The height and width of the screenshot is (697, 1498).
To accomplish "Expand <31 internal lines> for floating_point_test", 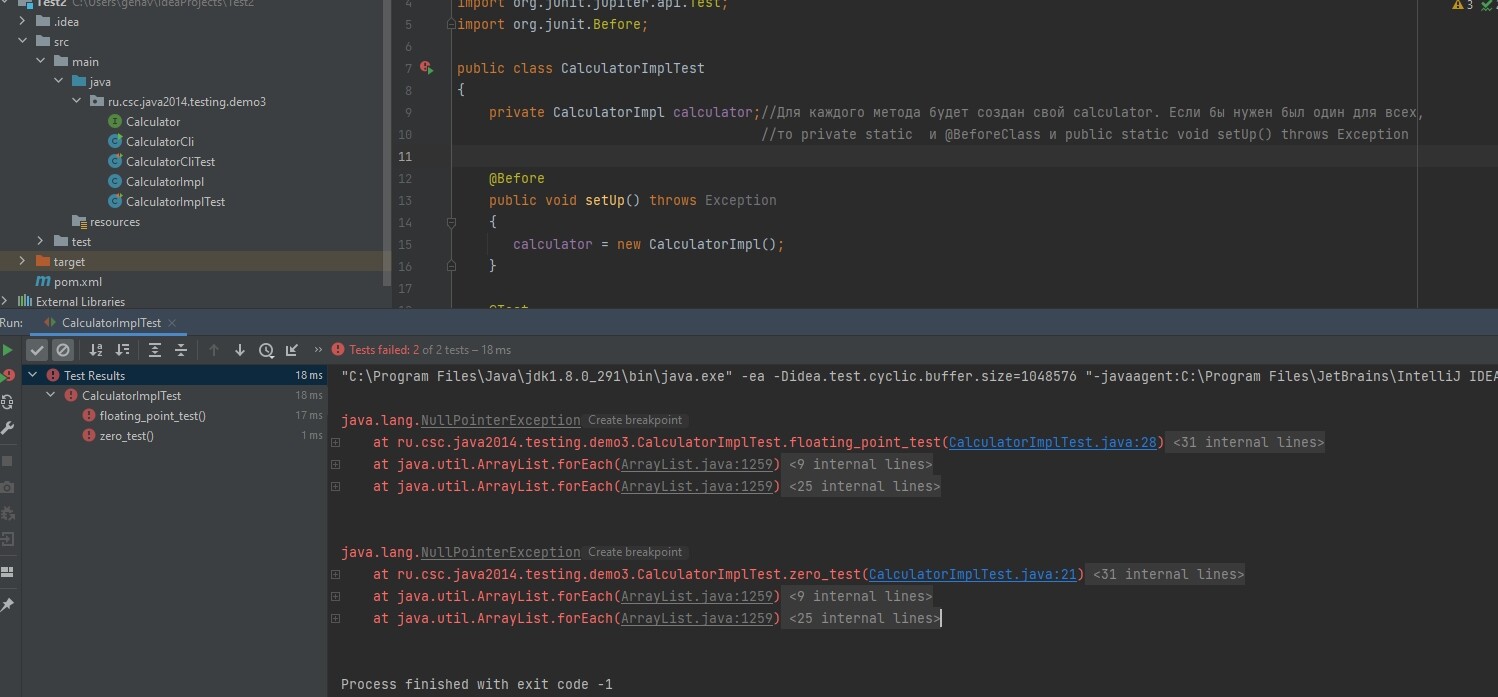I will (1249, 442).
